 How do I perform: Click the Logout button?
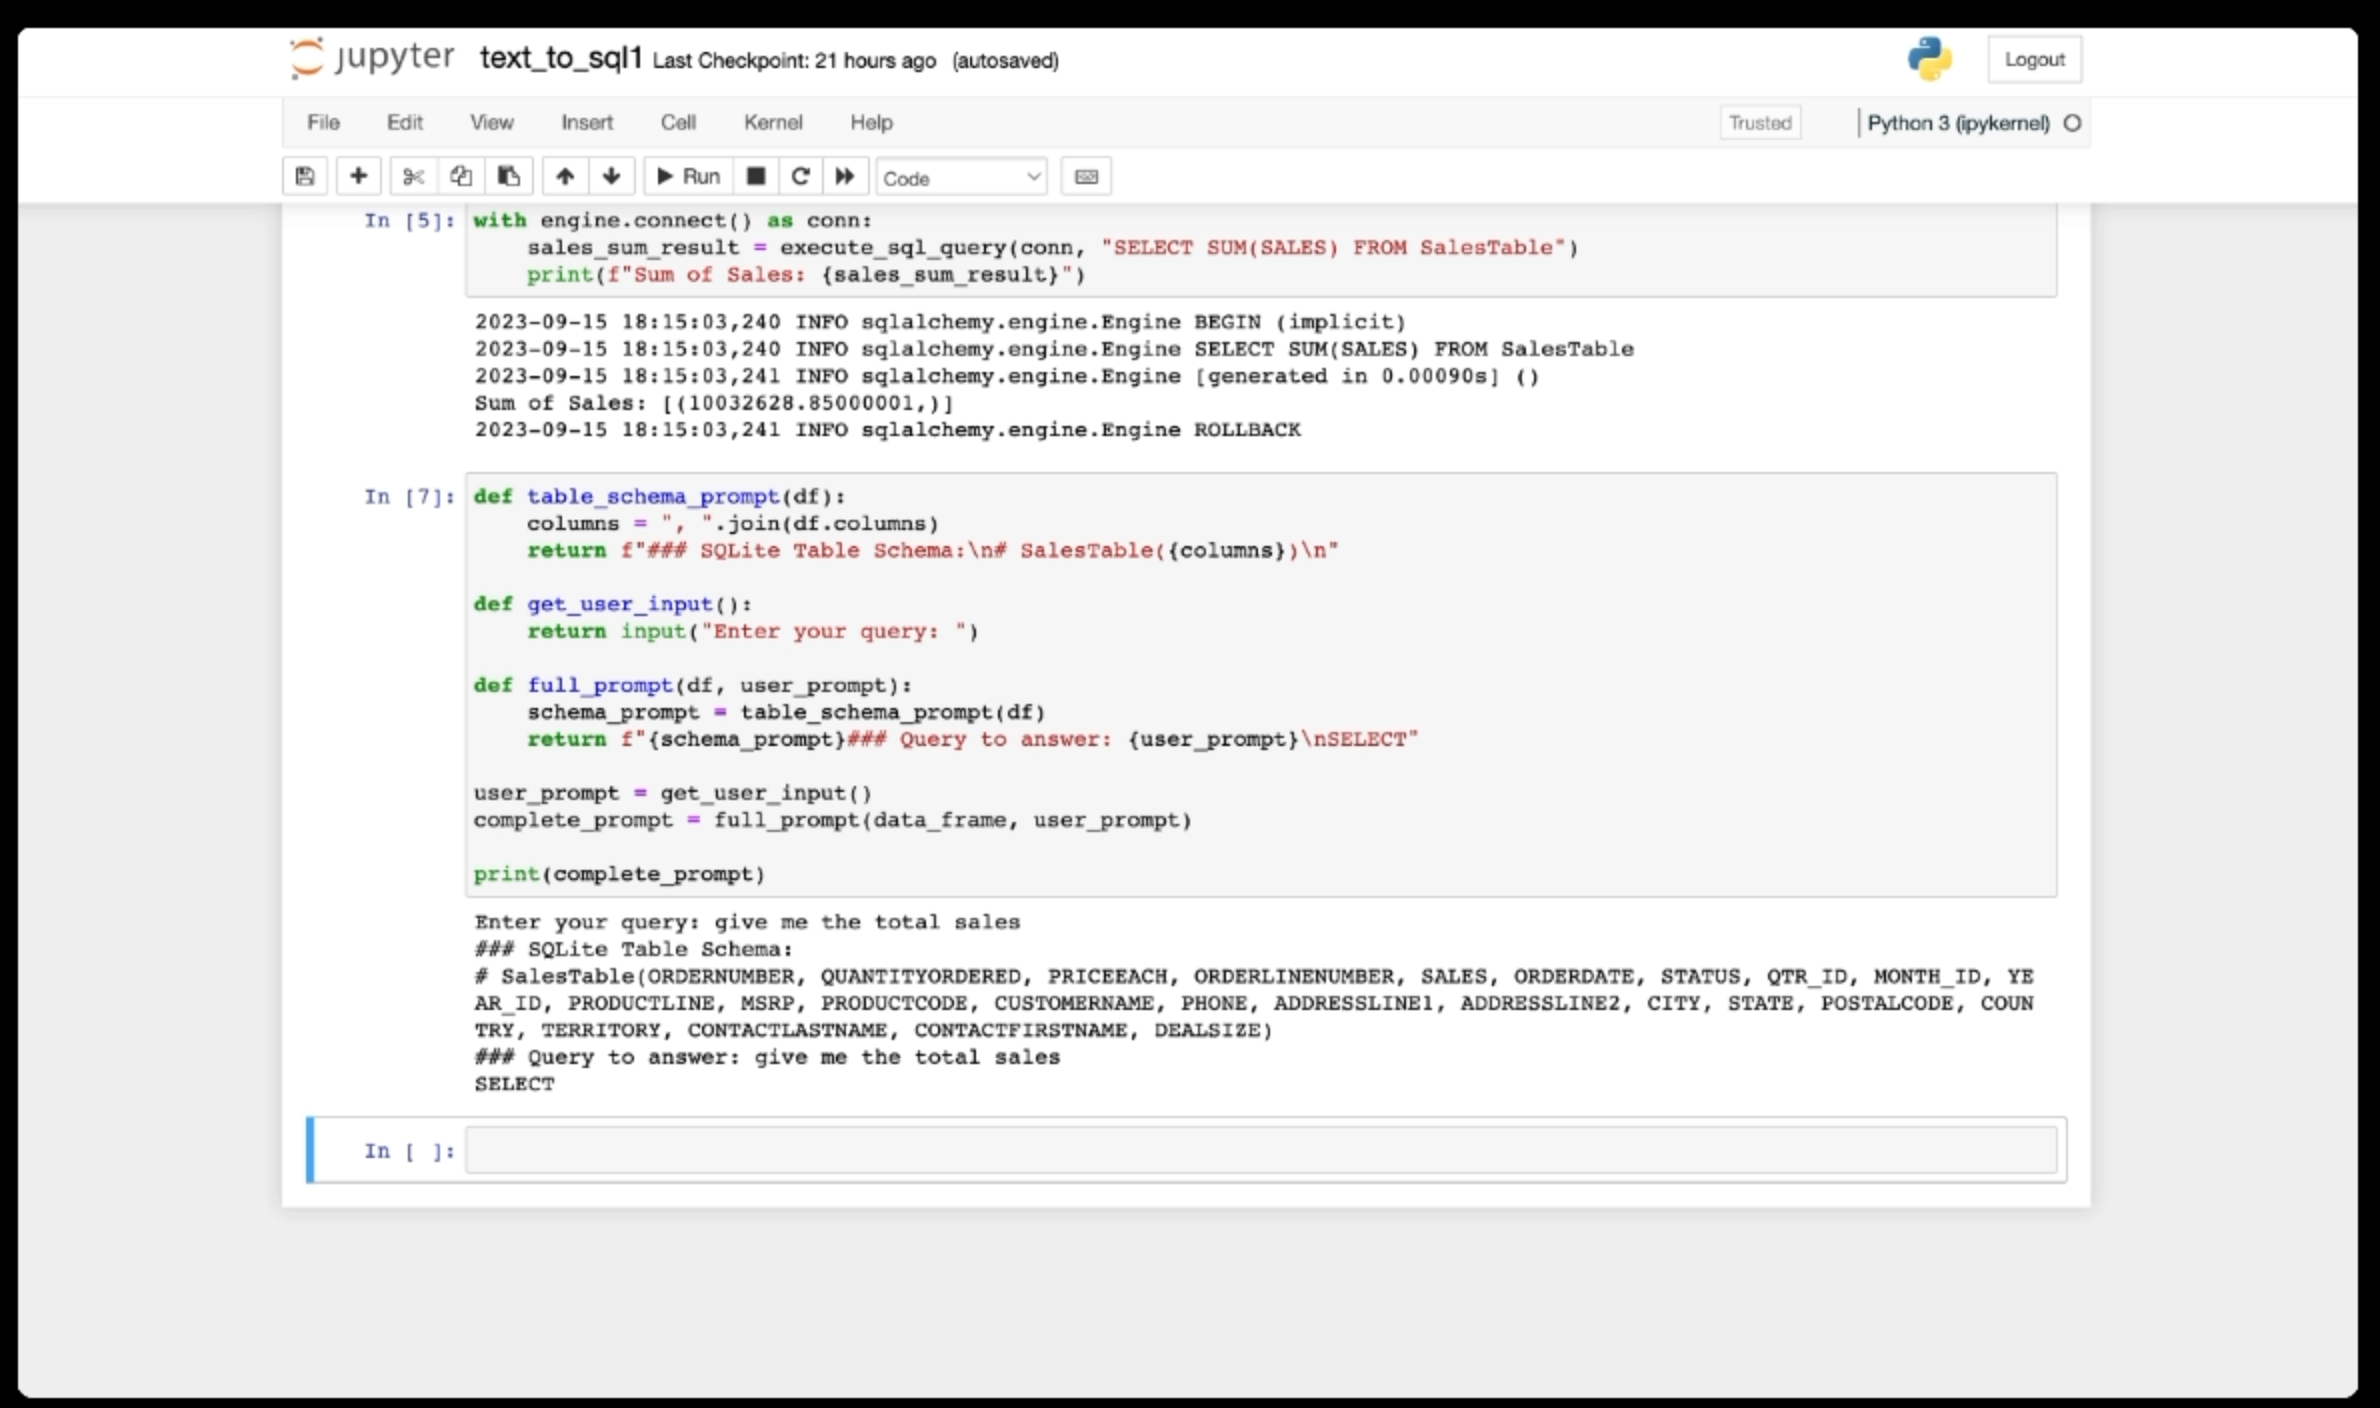click(2034, 59)
